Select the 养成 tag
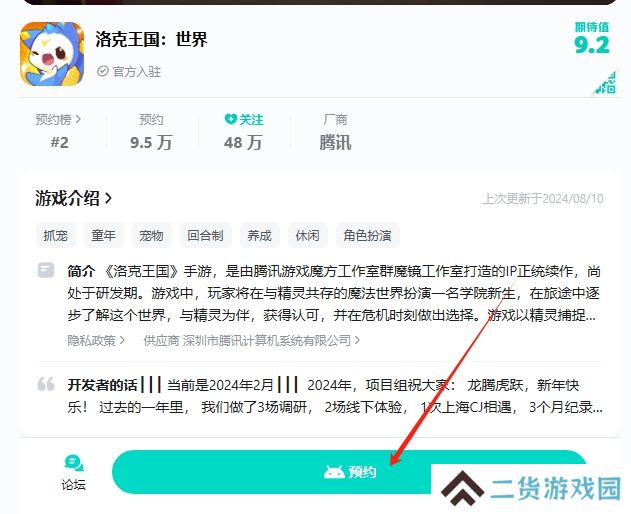631x514 pixels. tap(260, 235)
